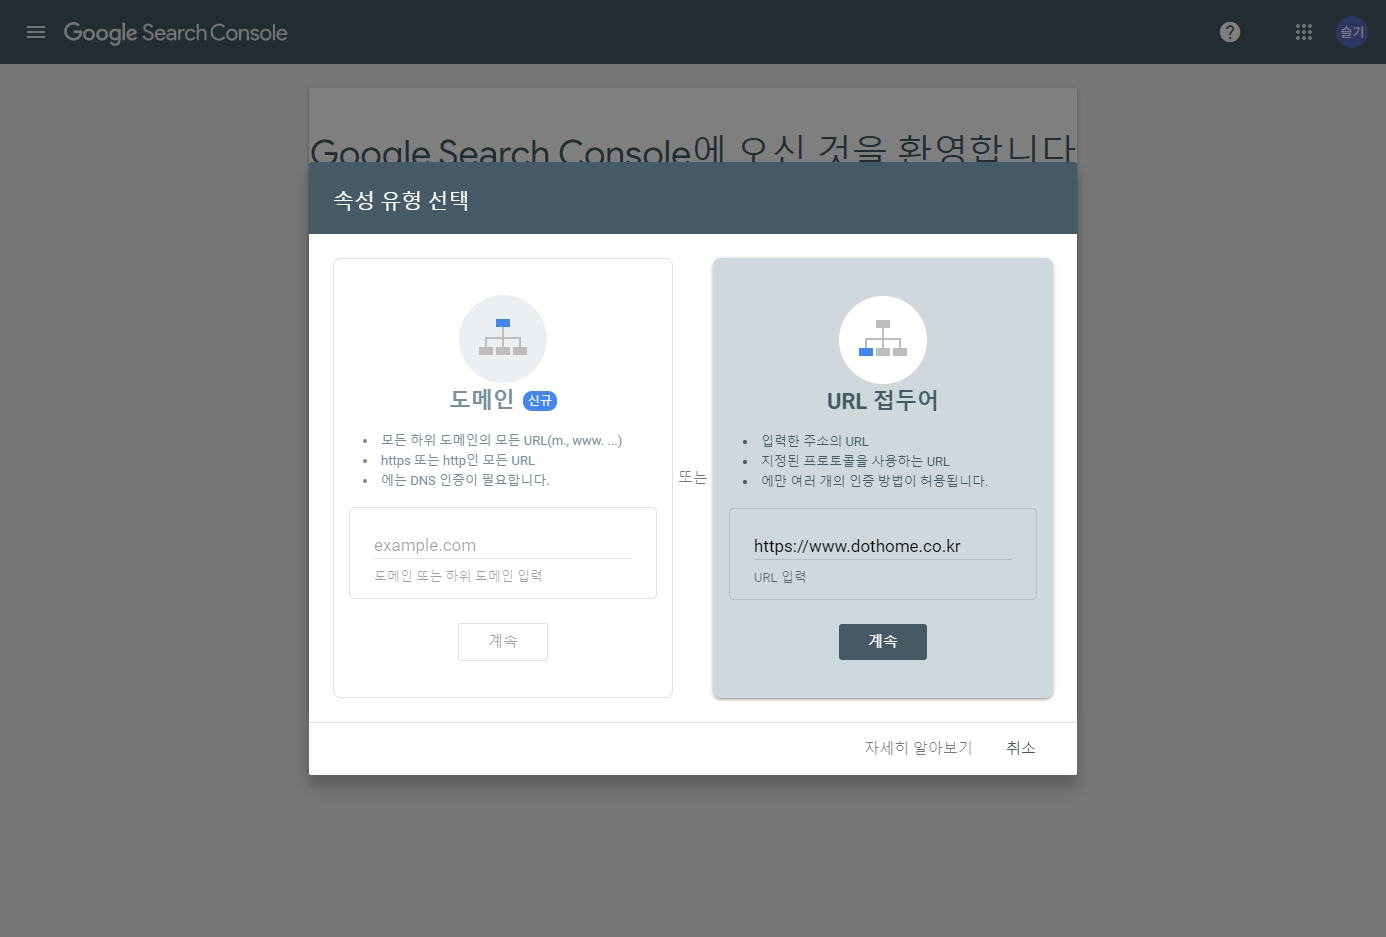Click the 도메인 sitemap icon
Image resolution: width=1386 pixels, height=937 pixels.
pyautogui.click(x=503, y=339)
